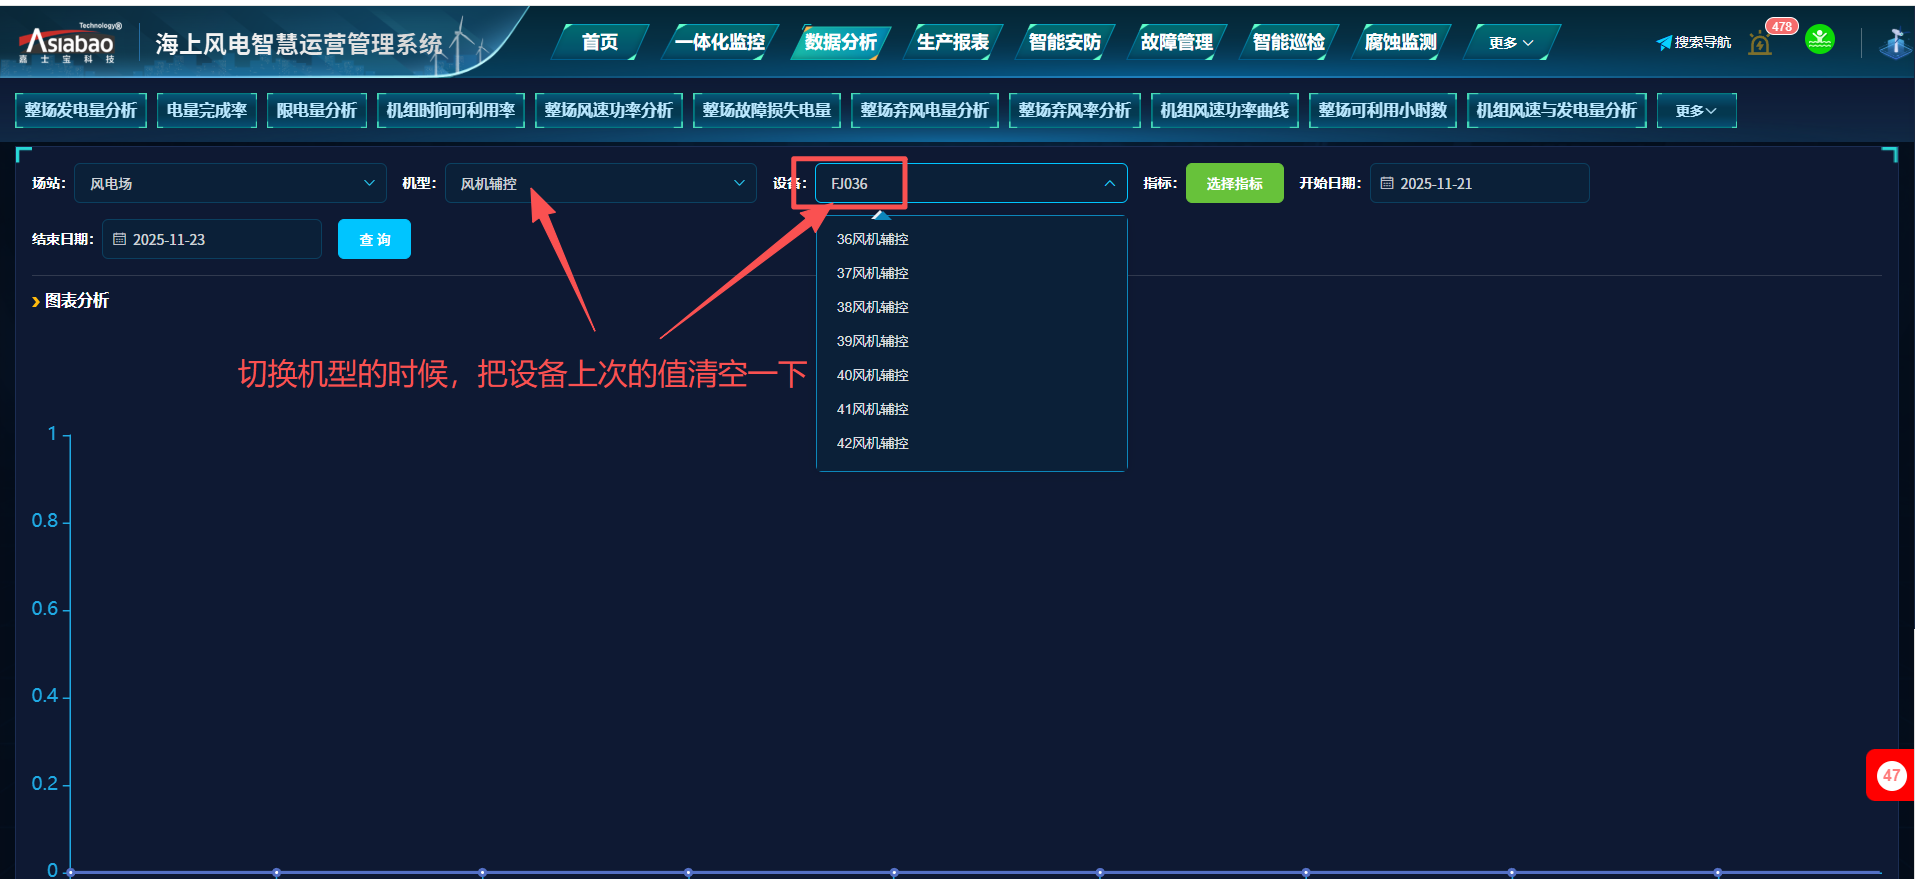
Task: Click the calendar icon in 开始日期 field
Action: tap(1387, 184)
